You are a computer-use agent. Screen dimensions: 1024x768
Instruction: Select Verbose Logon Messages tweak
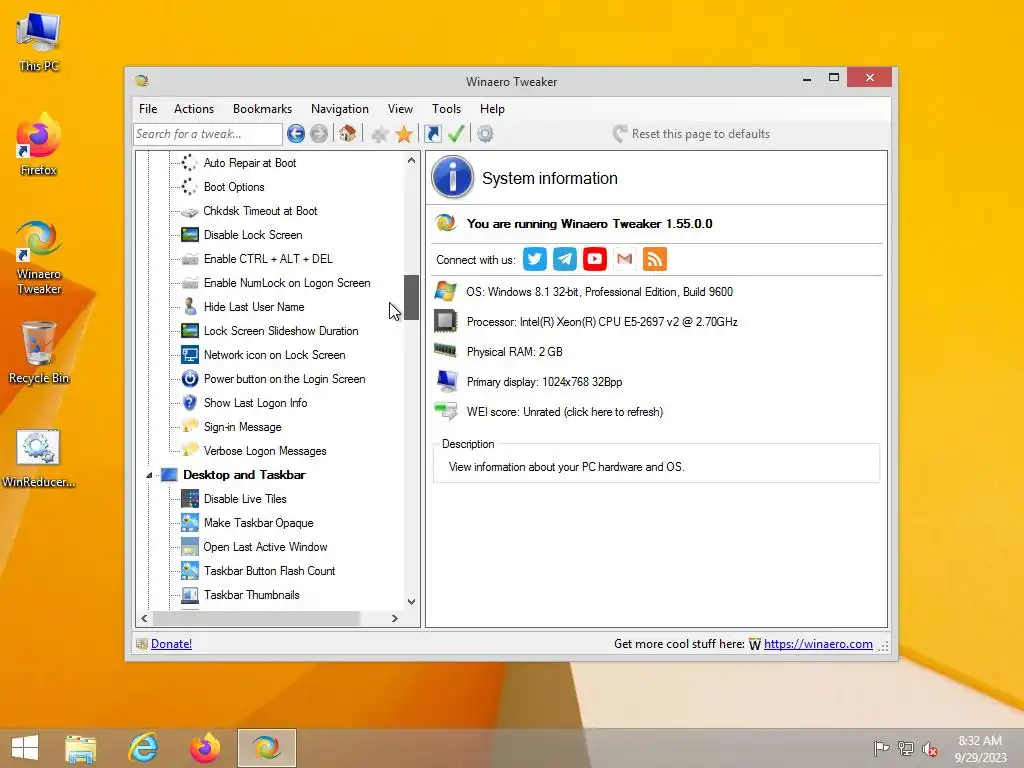pos(264,451)
